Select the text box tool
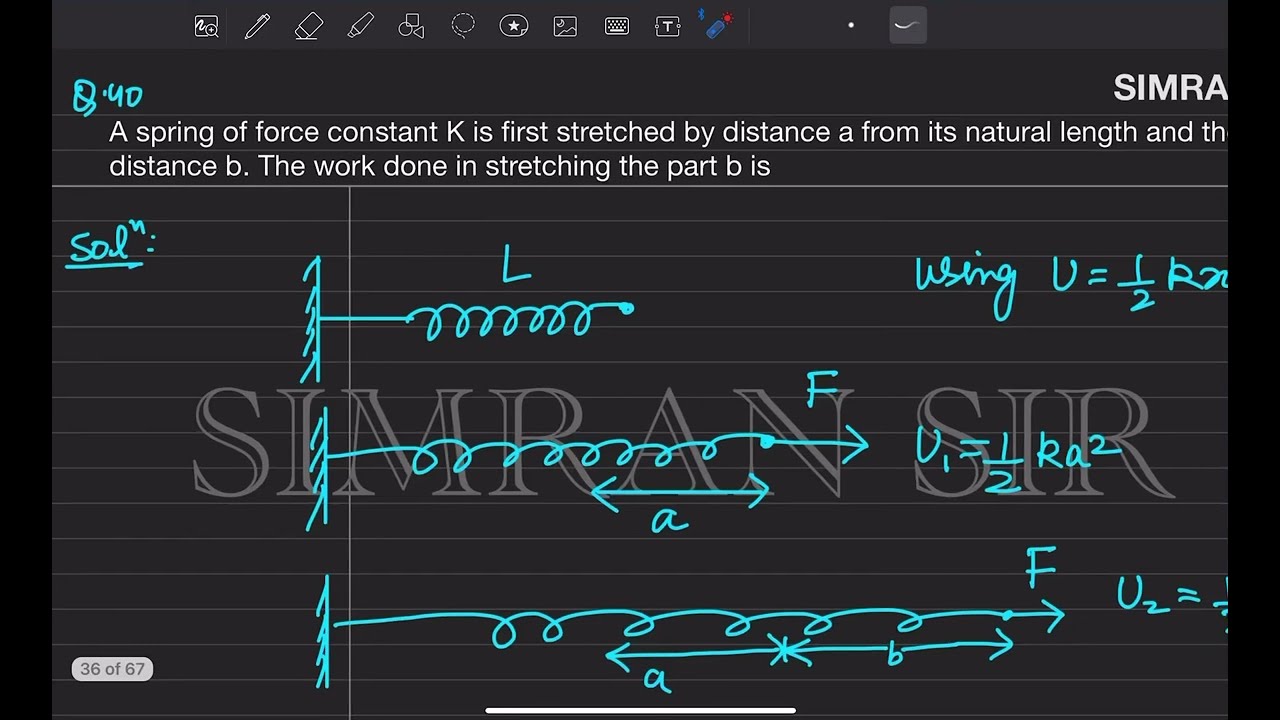This screenshot has width=1280, height=720. pyautogui.click(x=668, y=27)
